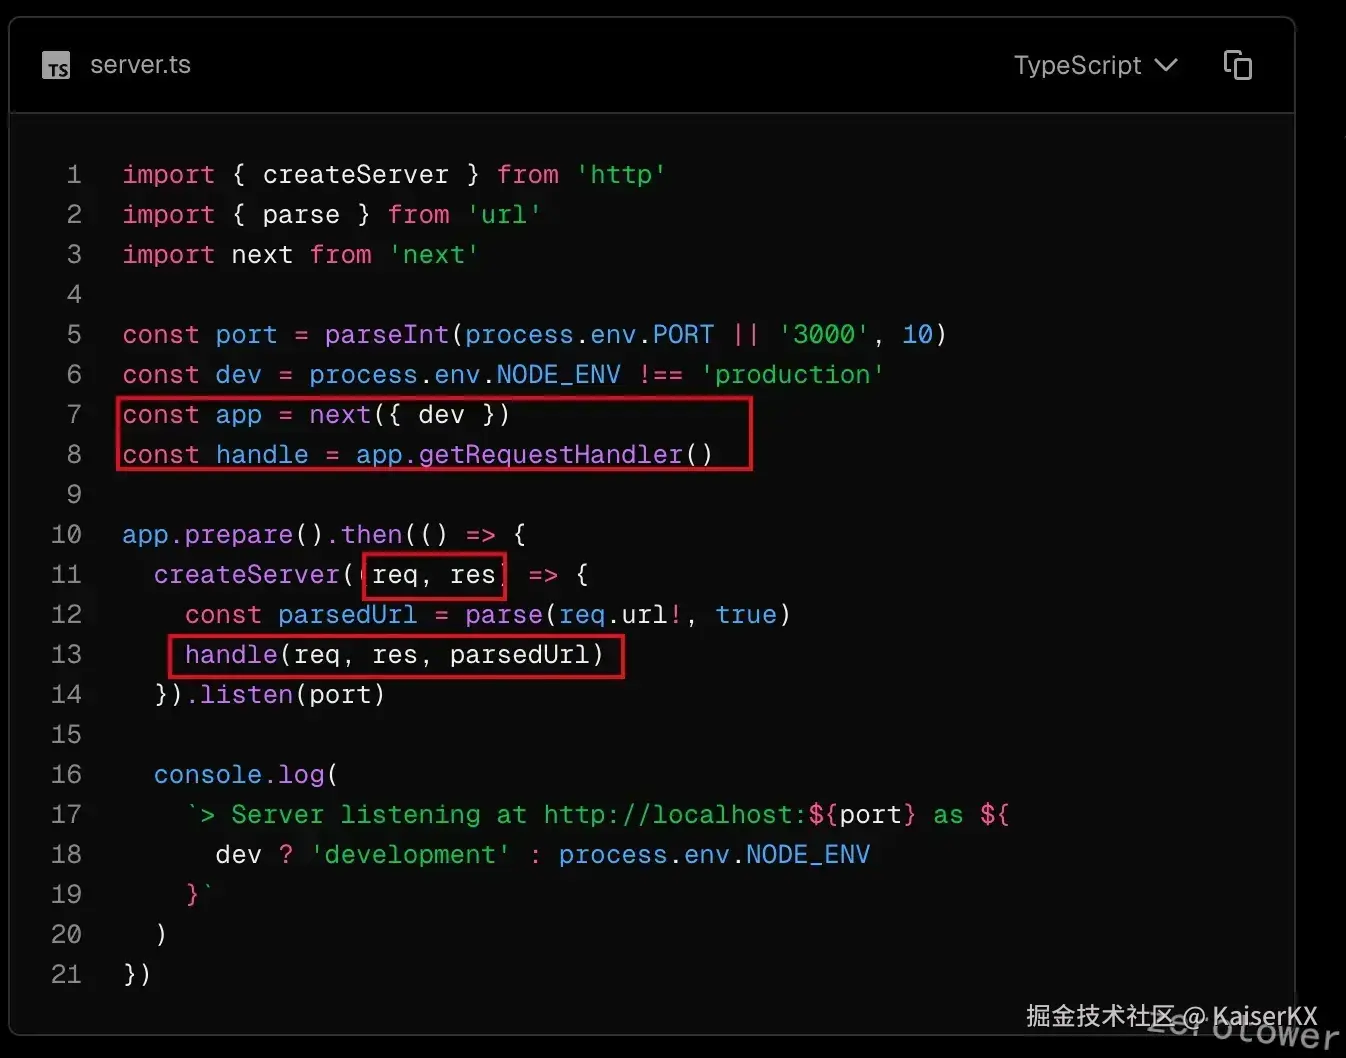Click line number 10

pyautogui.click(x=66, y=535)
